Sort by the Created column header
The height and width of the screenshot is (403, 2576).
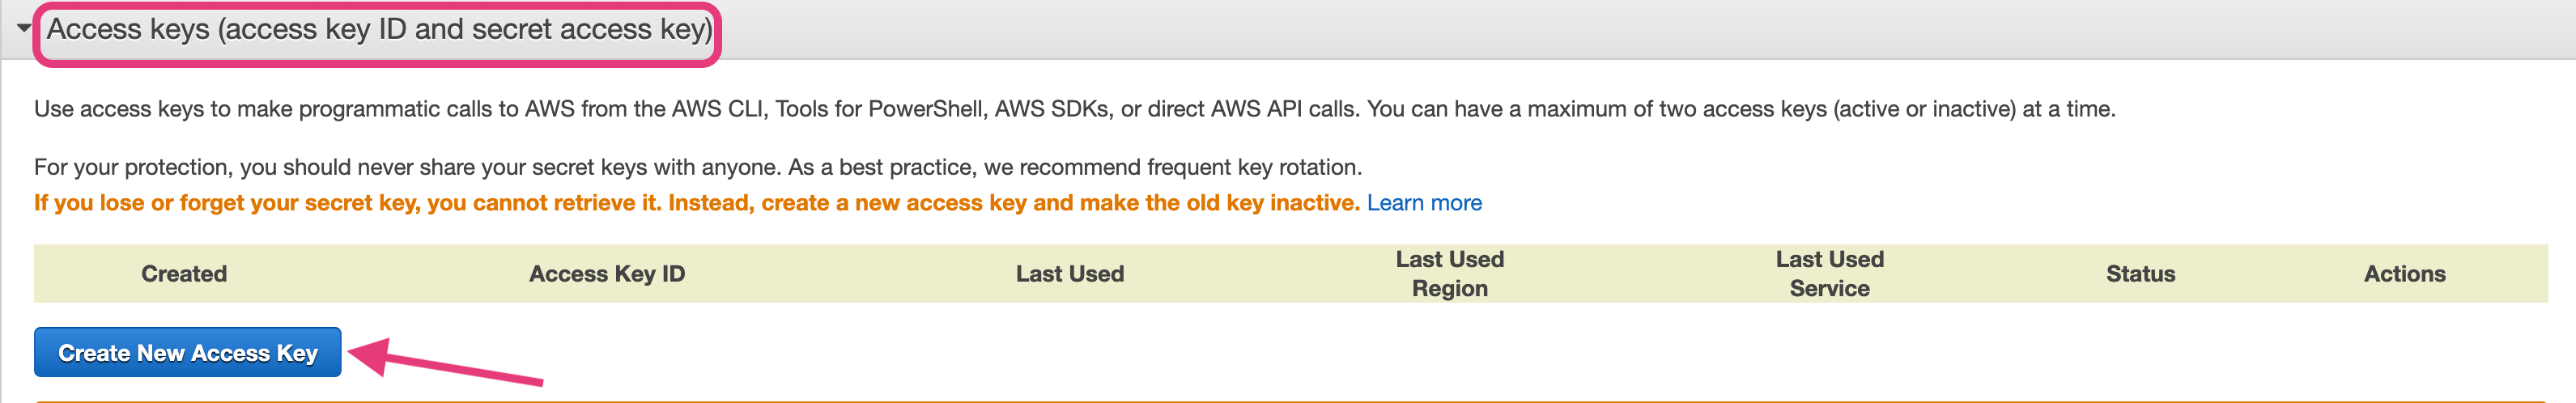pos(184,274)
